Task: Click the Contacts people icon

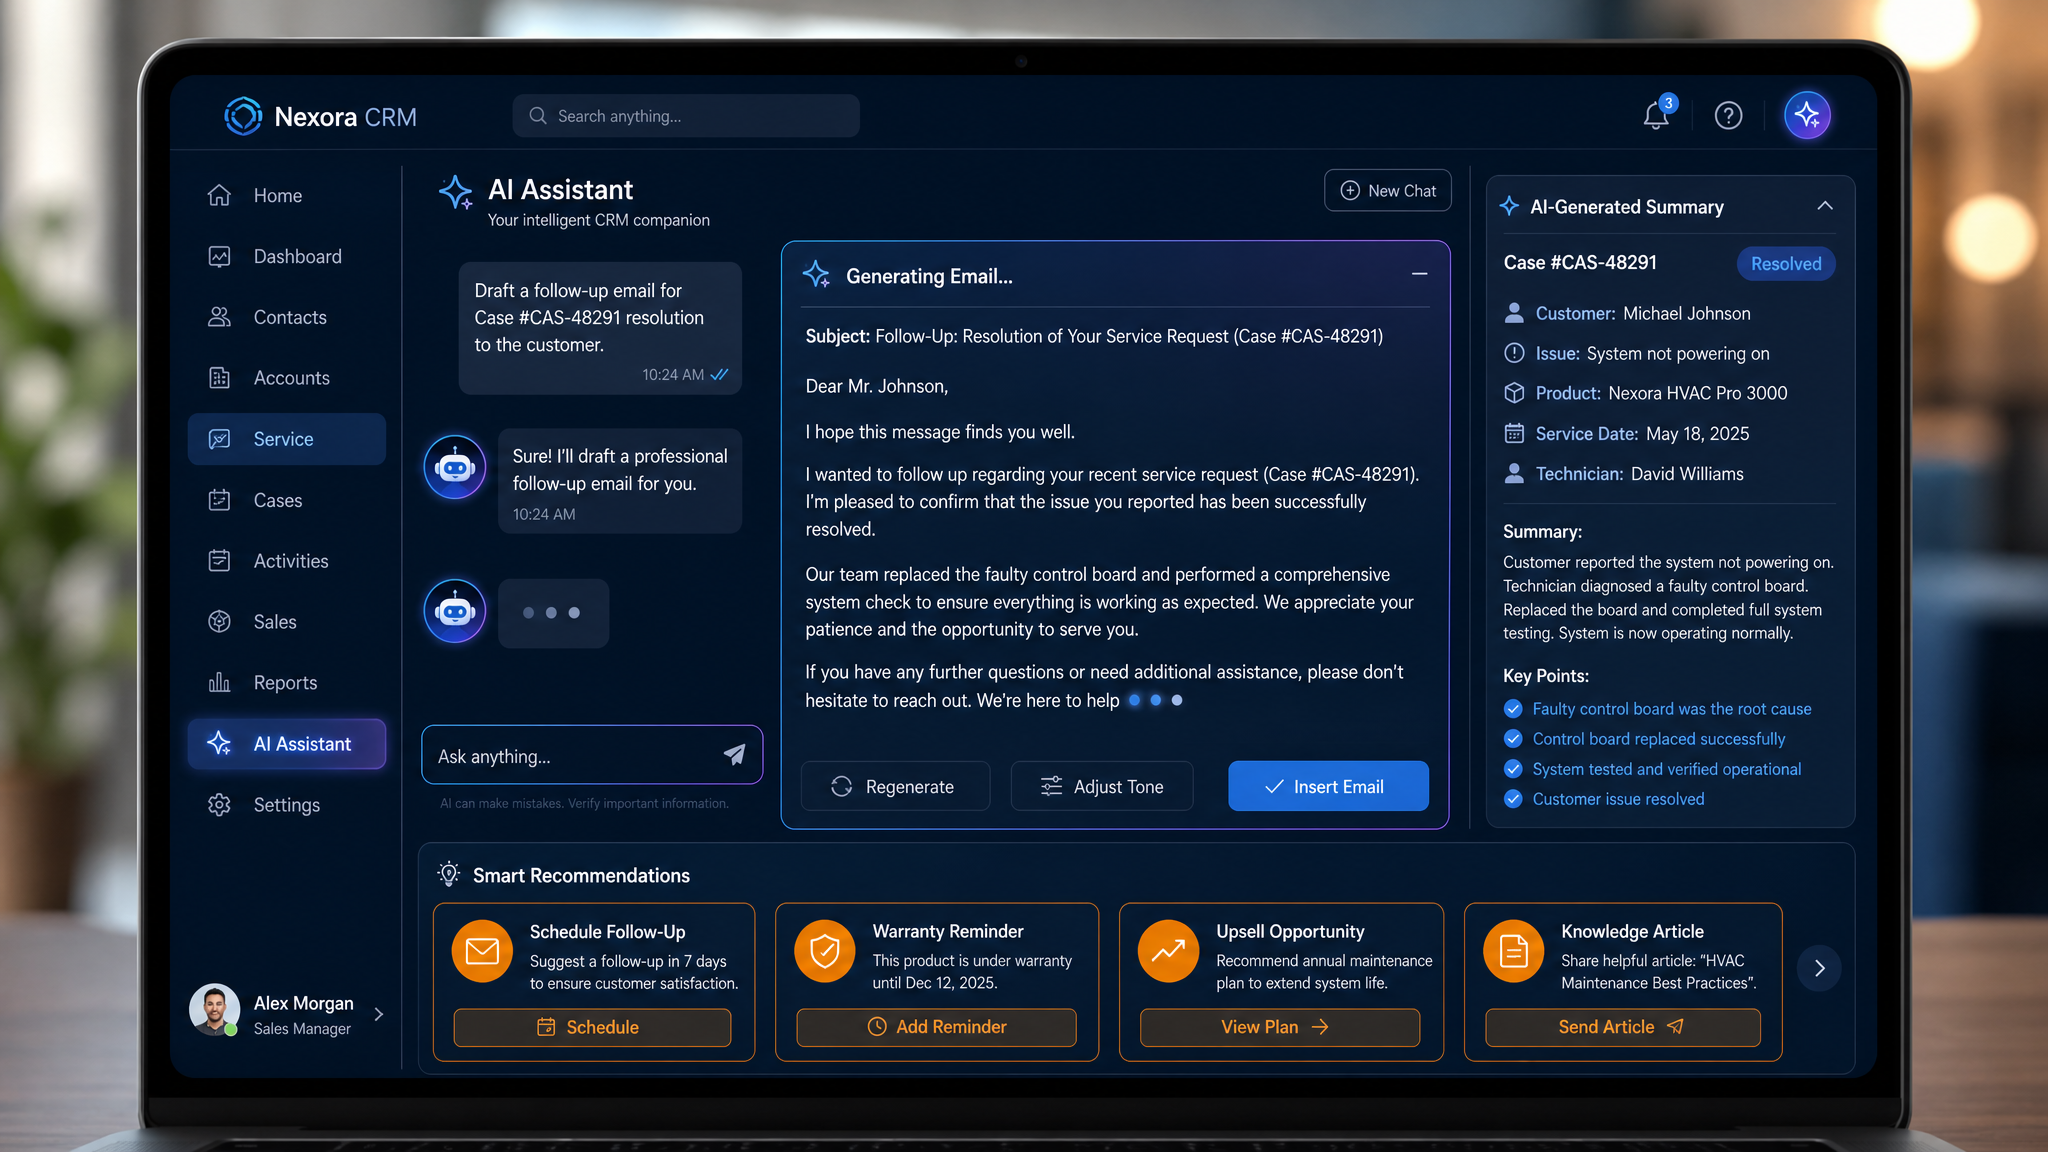Action: click(220, 317)
